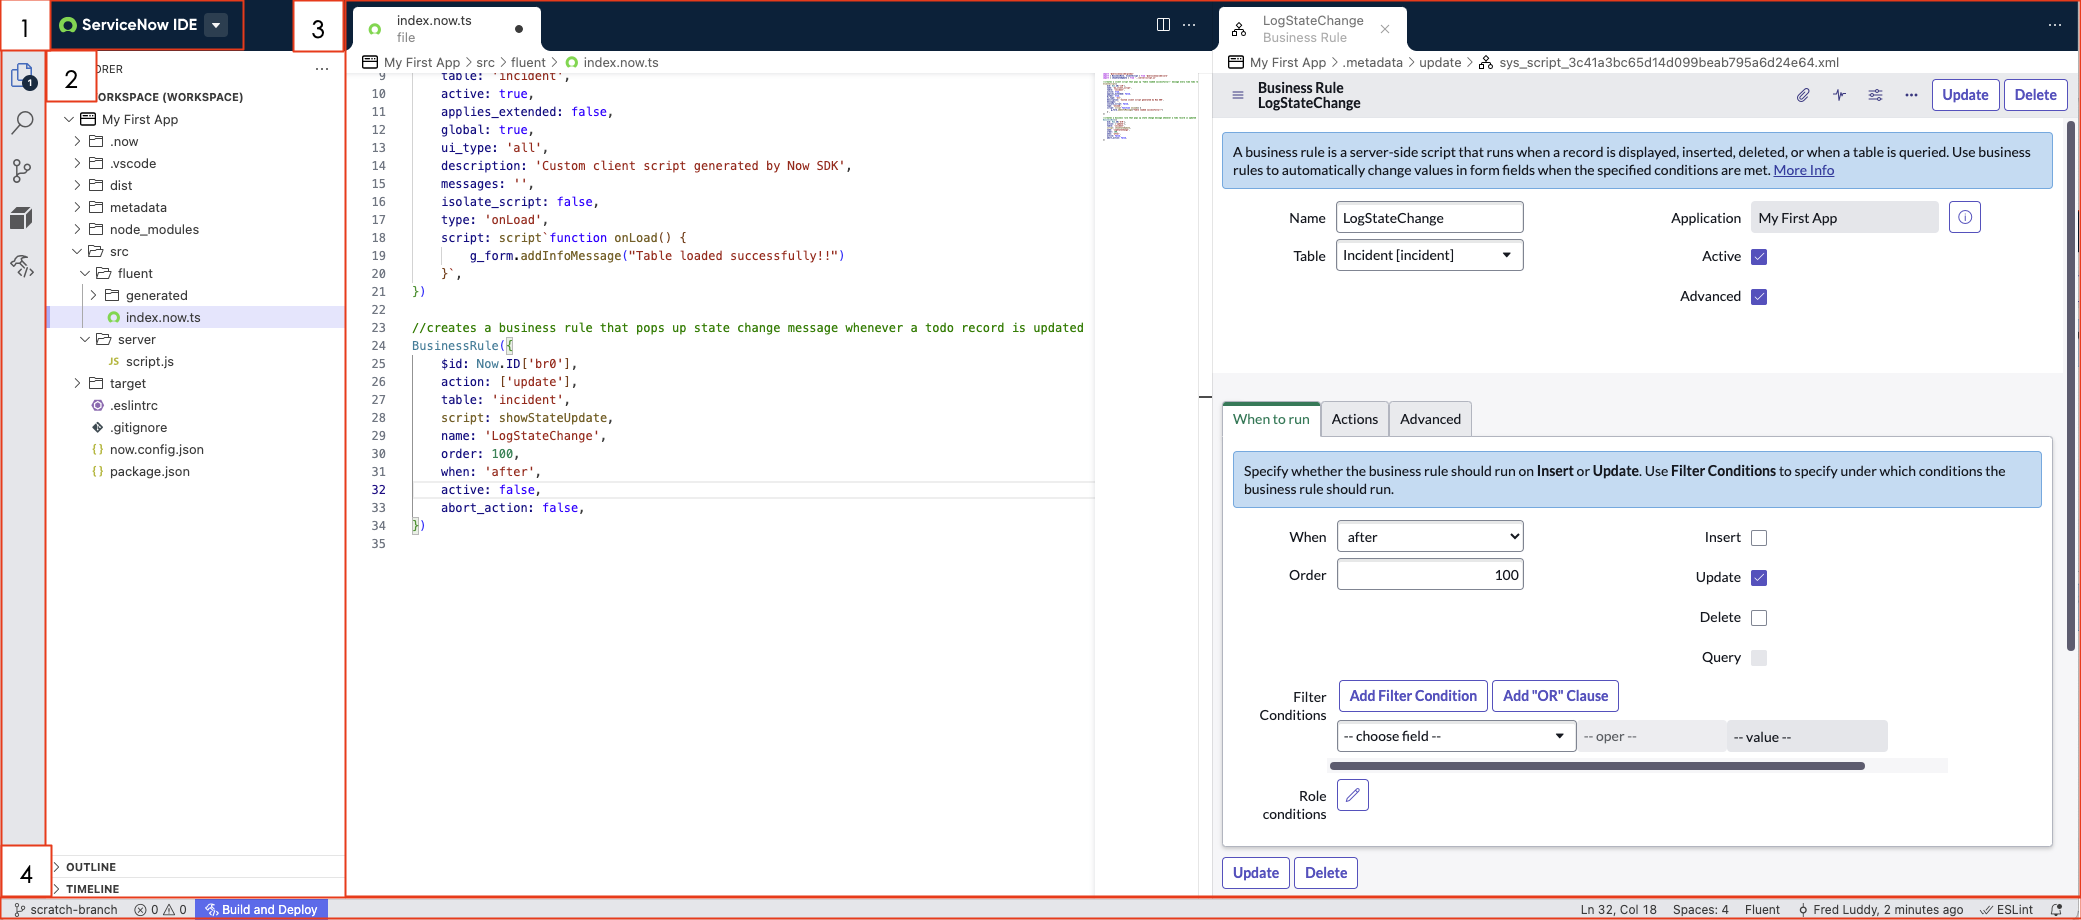The height and width of the screenshot is (920, 2081).
Task: Show application info icon beside My First App
Action: click(1965, 217)
